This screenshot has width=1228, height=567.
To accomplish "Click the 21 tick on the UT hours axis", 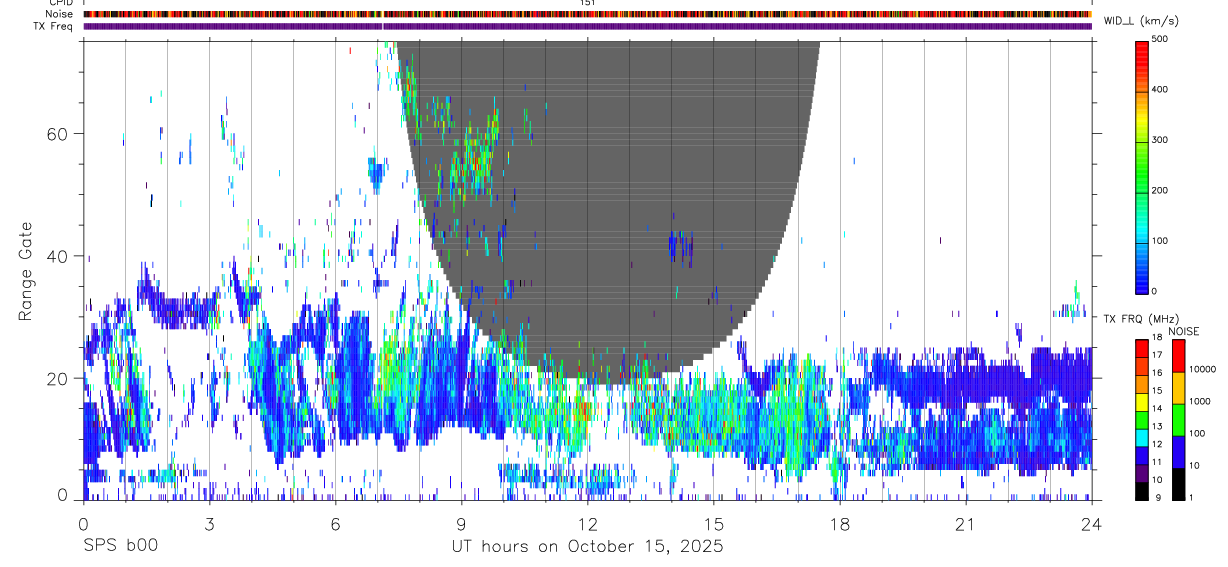I will click(965, 524).
